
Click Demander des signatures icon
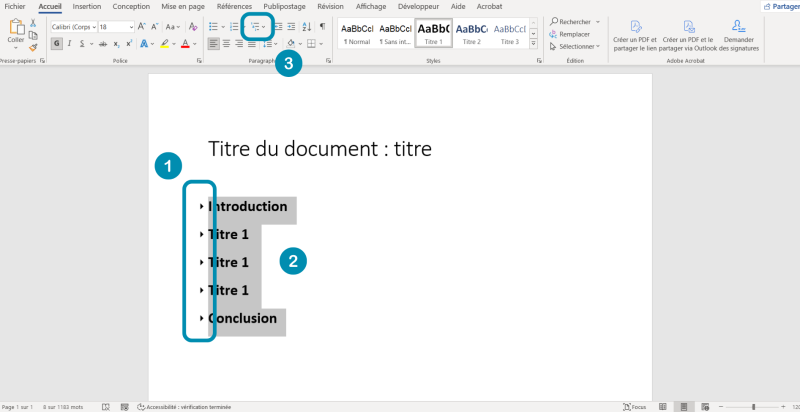[x=738, y=27]
